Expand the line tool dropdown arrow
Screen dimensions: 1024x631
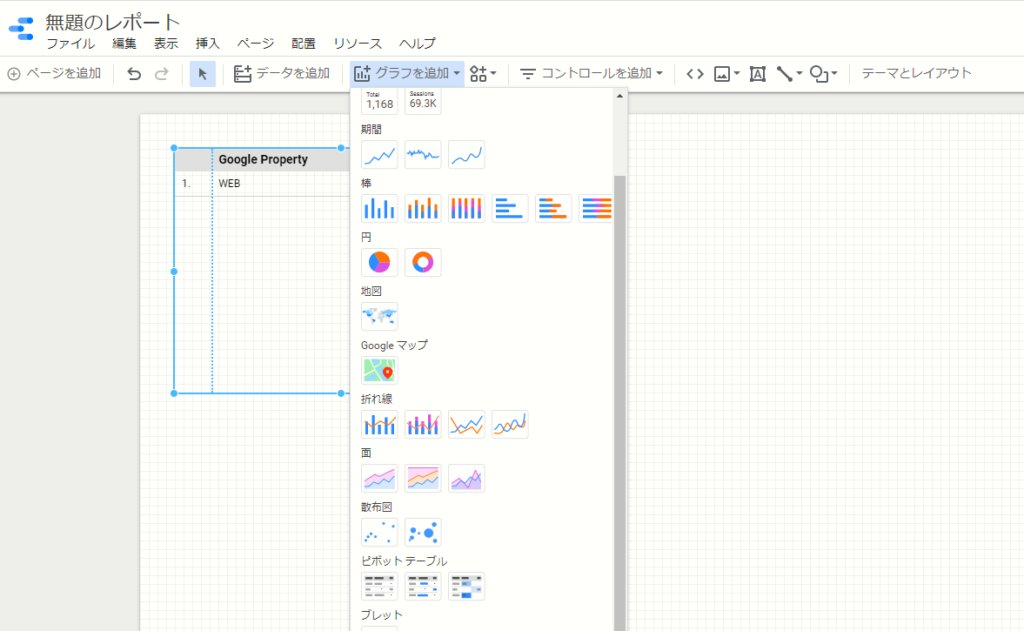(799, 73)
